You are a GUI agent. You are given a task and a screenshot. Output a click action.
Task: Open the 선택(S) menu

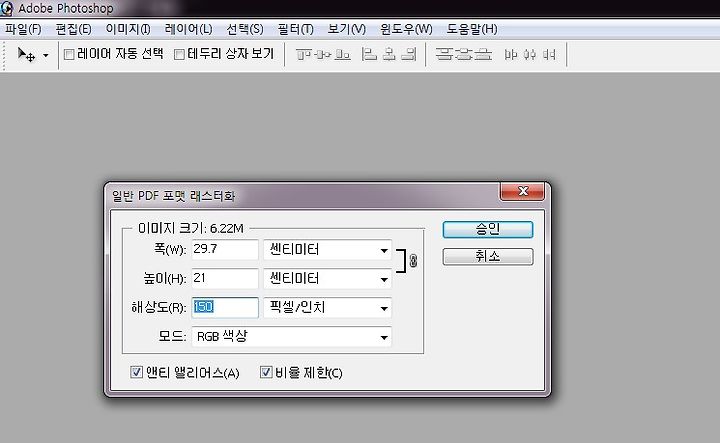coord(245,29)
